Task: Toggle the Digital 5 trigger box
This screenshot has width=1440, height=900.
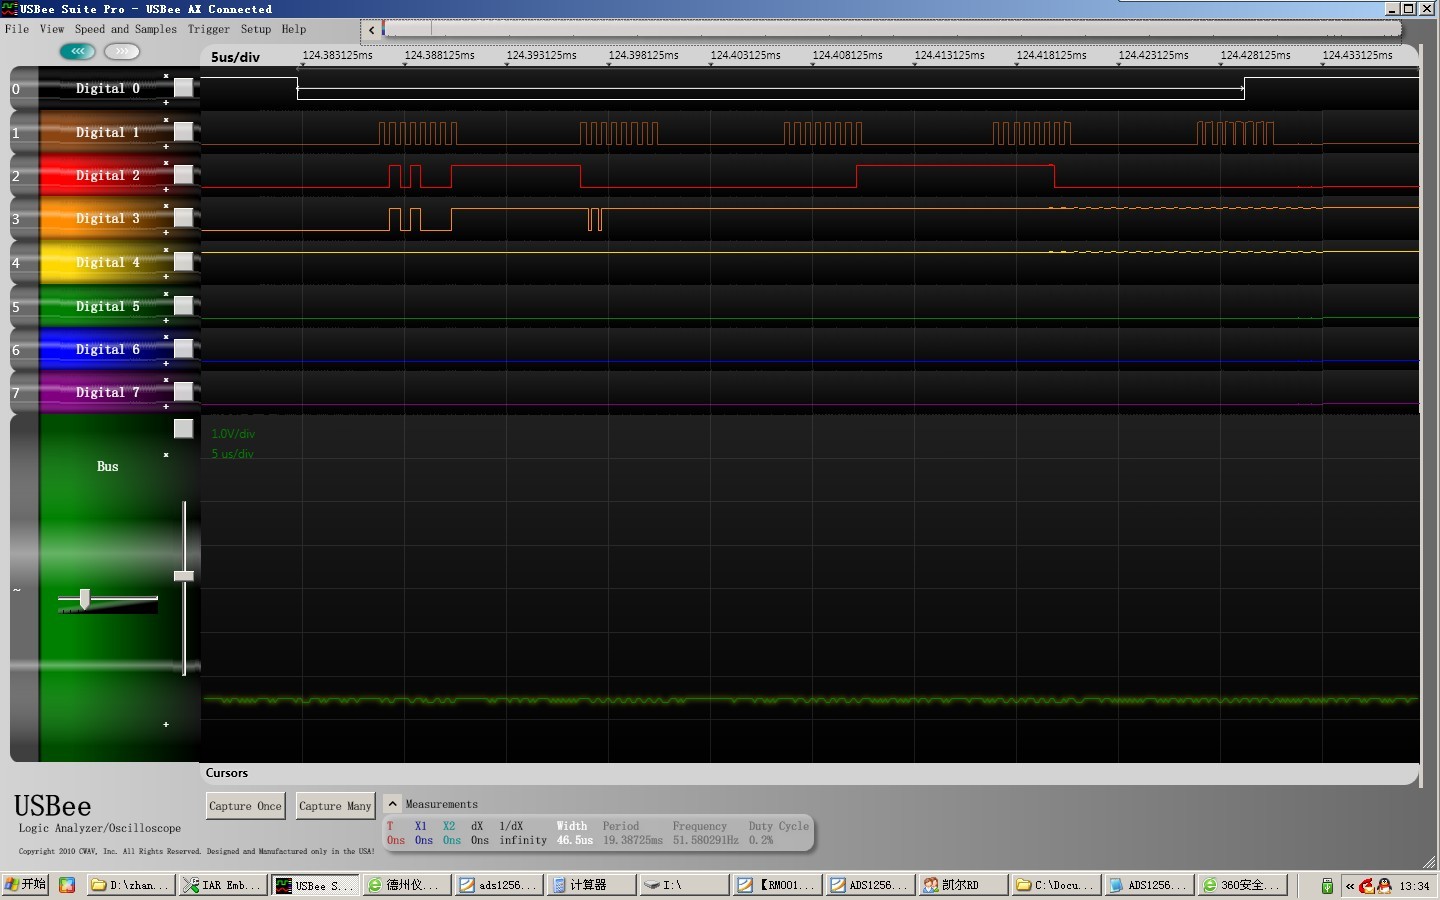Action: [184, 305]
